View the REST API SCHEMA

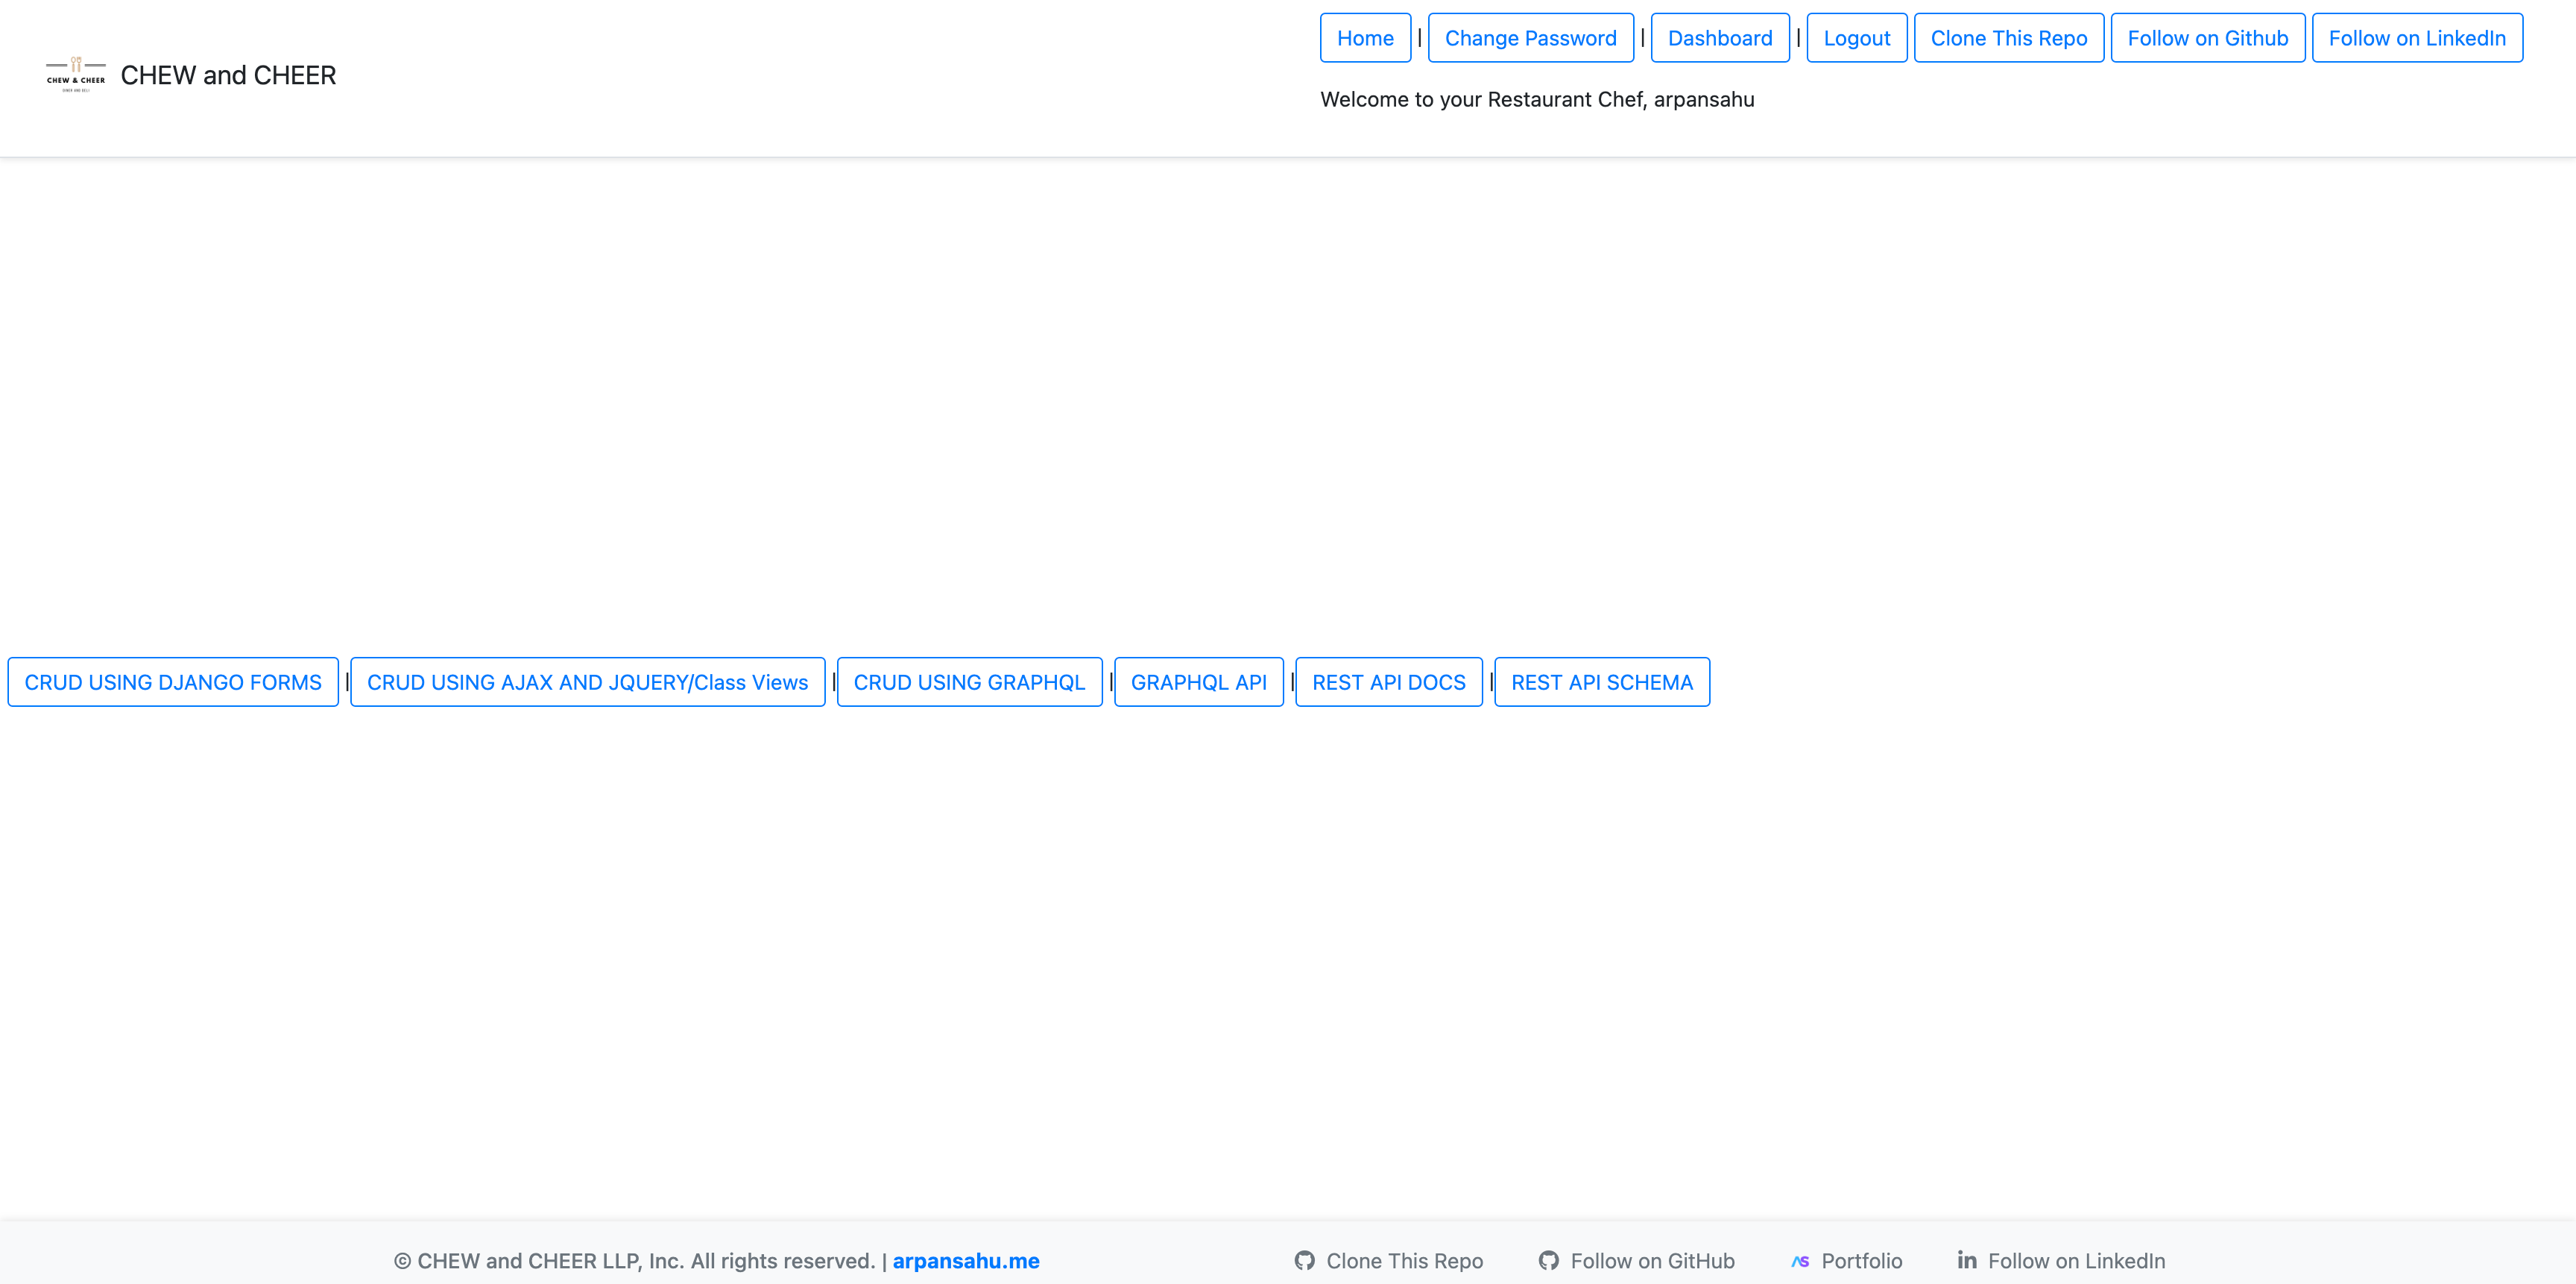1601,682
